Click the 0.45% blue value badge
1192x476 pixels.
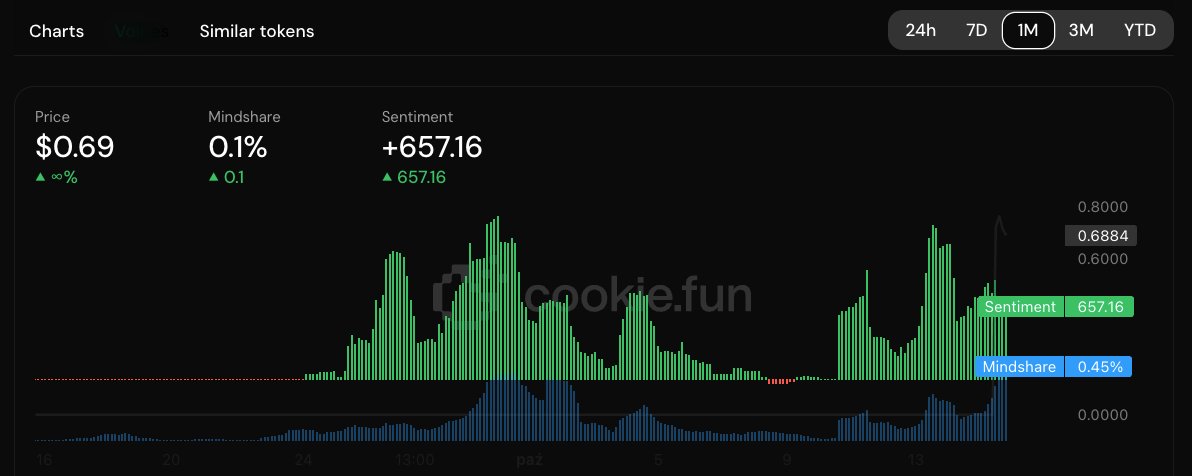1099,367
